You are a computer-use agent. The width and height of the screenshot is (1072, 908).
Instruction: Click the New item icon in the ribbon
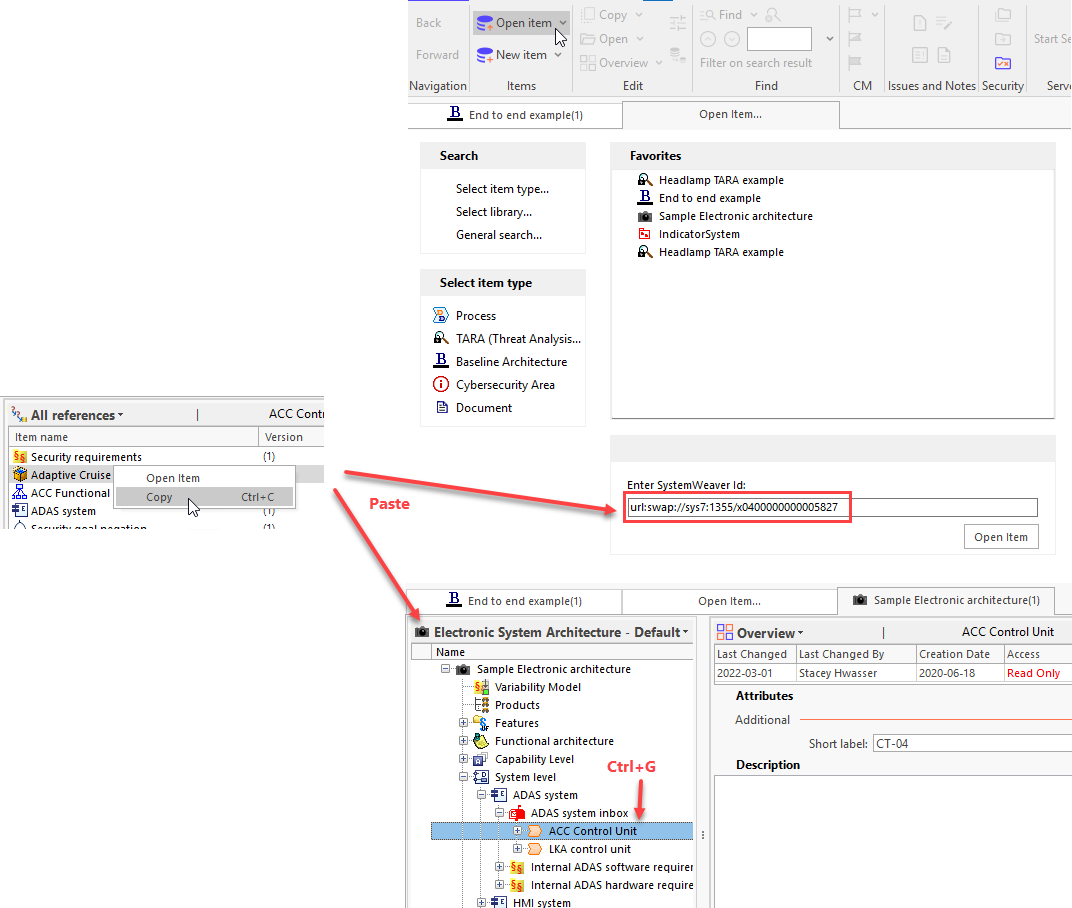pos(485,55)
